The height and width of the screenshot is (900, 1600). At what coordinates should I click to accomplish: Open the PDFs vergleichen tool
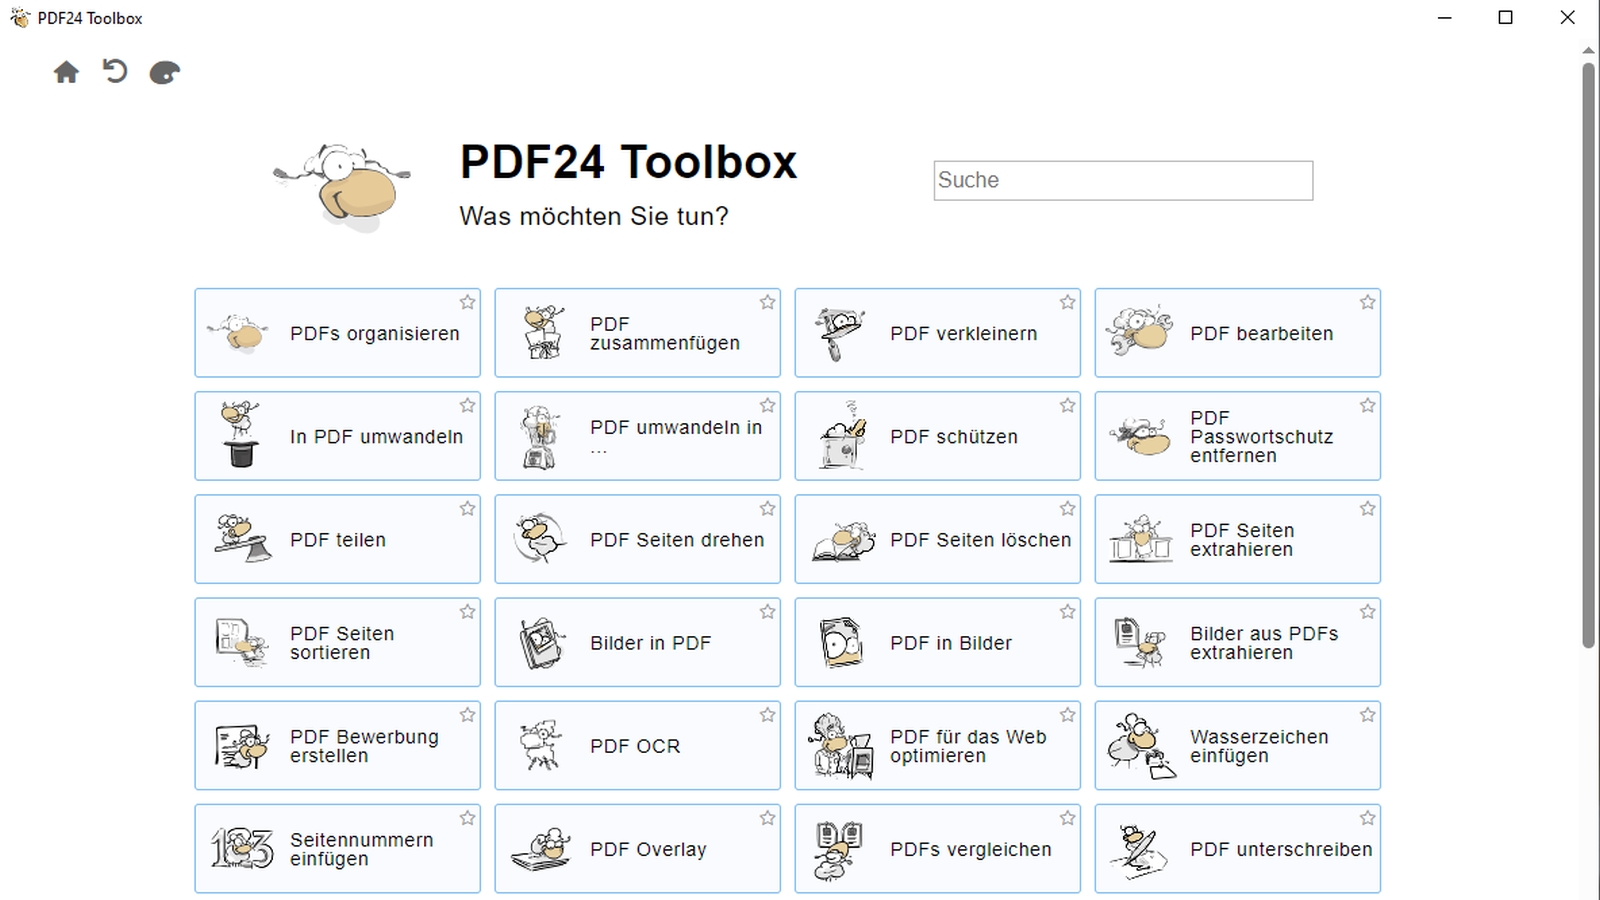pos(937,848)
